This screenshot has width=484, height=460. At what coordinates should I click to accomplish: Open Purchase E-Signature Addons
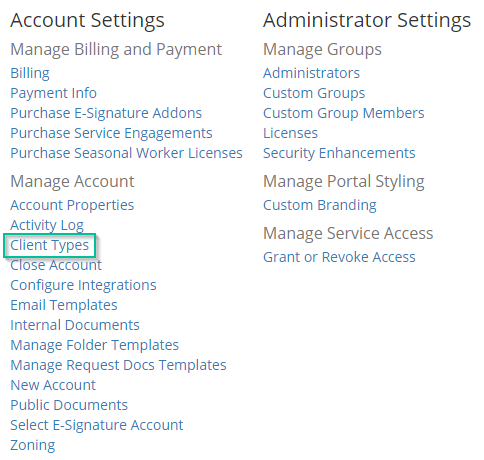point(106,113)
